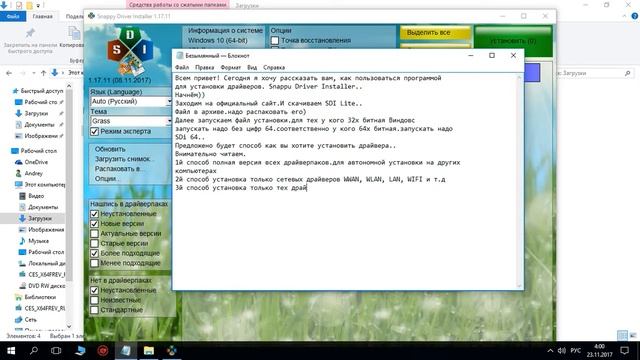
Task: Click the Explorer search box
Action: 594,73
